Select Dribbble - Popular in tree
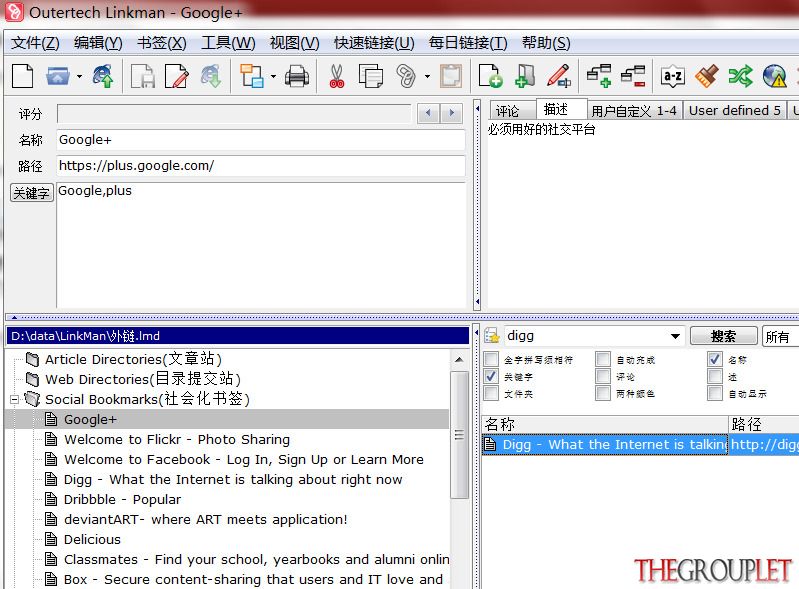Viewport: 799px width, 589px height. [122, 499]
